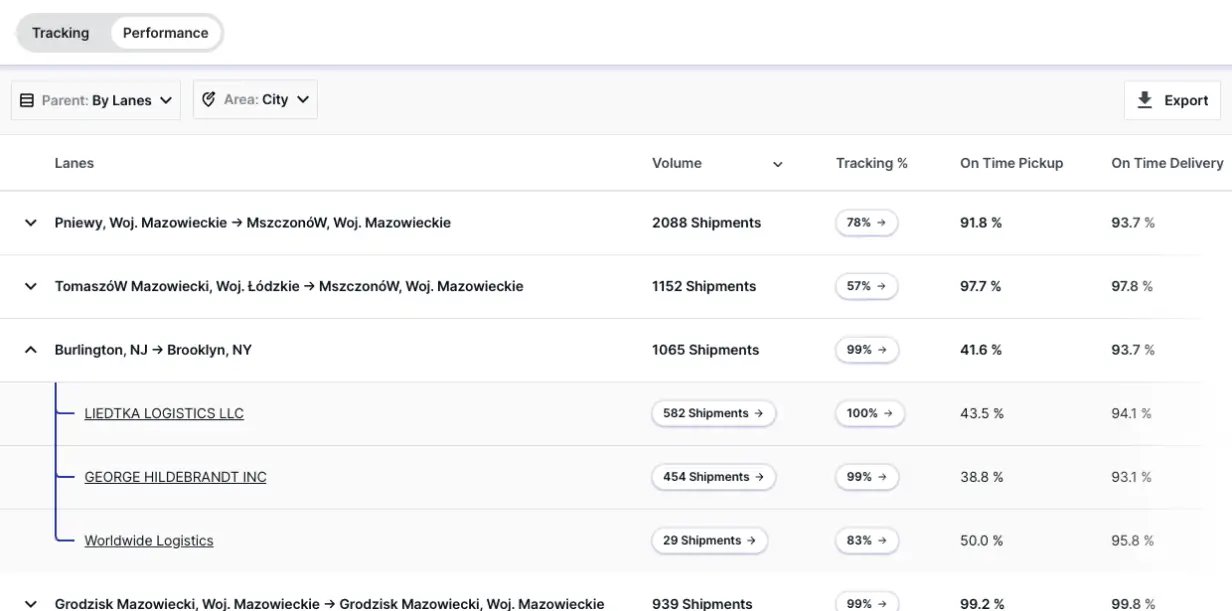Open the Parent: By Lanes dropdown

tap(96, 100)
